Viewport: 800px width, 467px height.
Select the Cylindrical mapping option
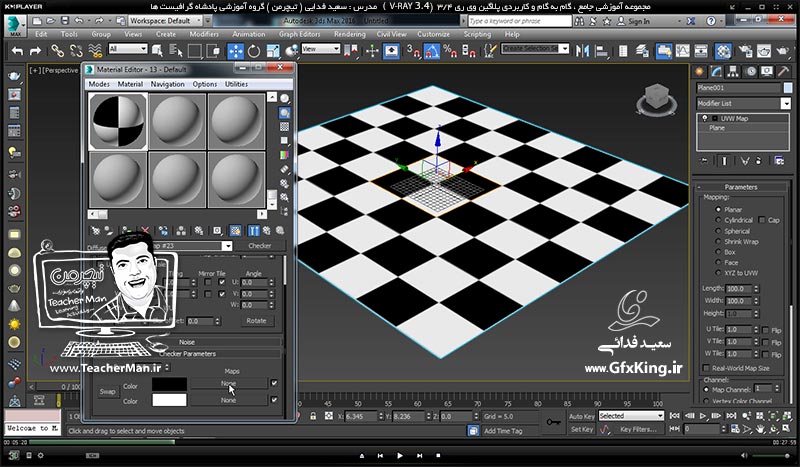pos(718,220)
